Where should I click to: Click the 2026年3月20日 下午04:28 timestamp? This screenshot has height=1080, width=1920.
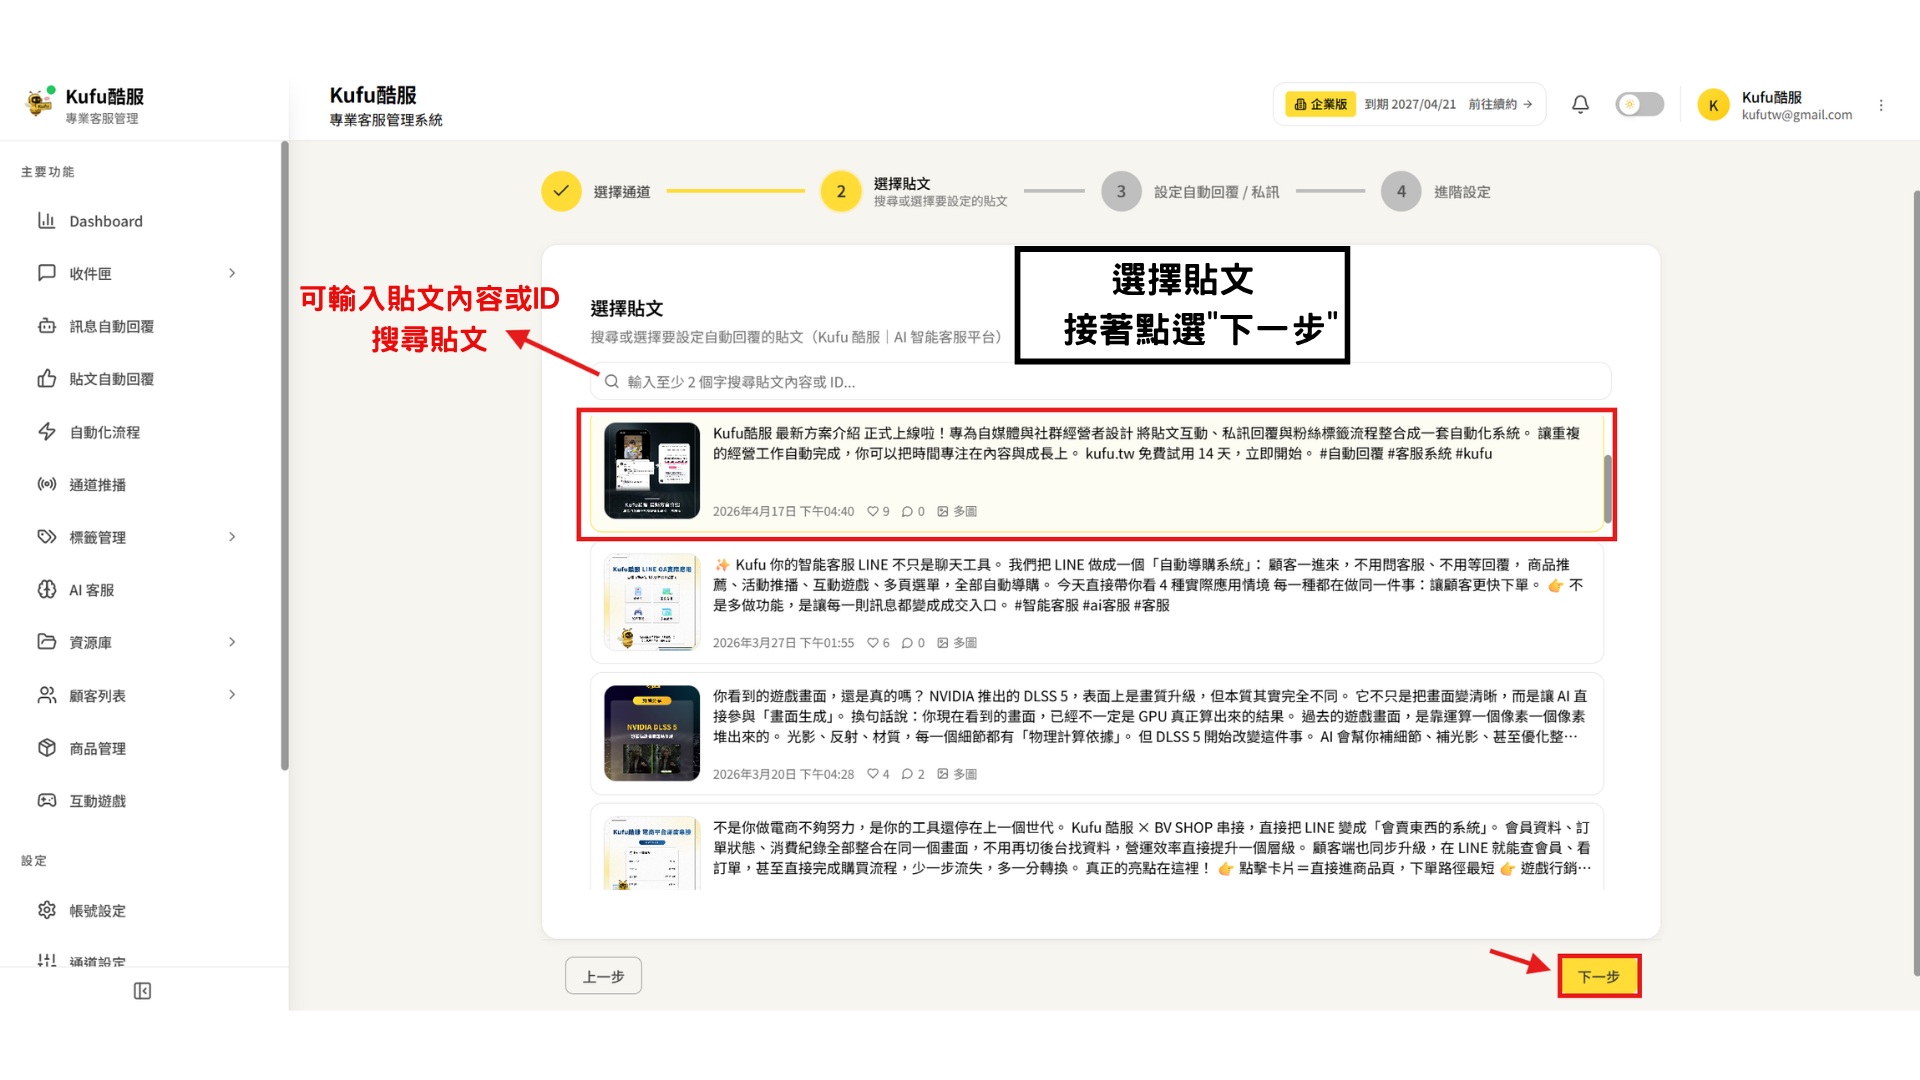[x=783, y=774]
